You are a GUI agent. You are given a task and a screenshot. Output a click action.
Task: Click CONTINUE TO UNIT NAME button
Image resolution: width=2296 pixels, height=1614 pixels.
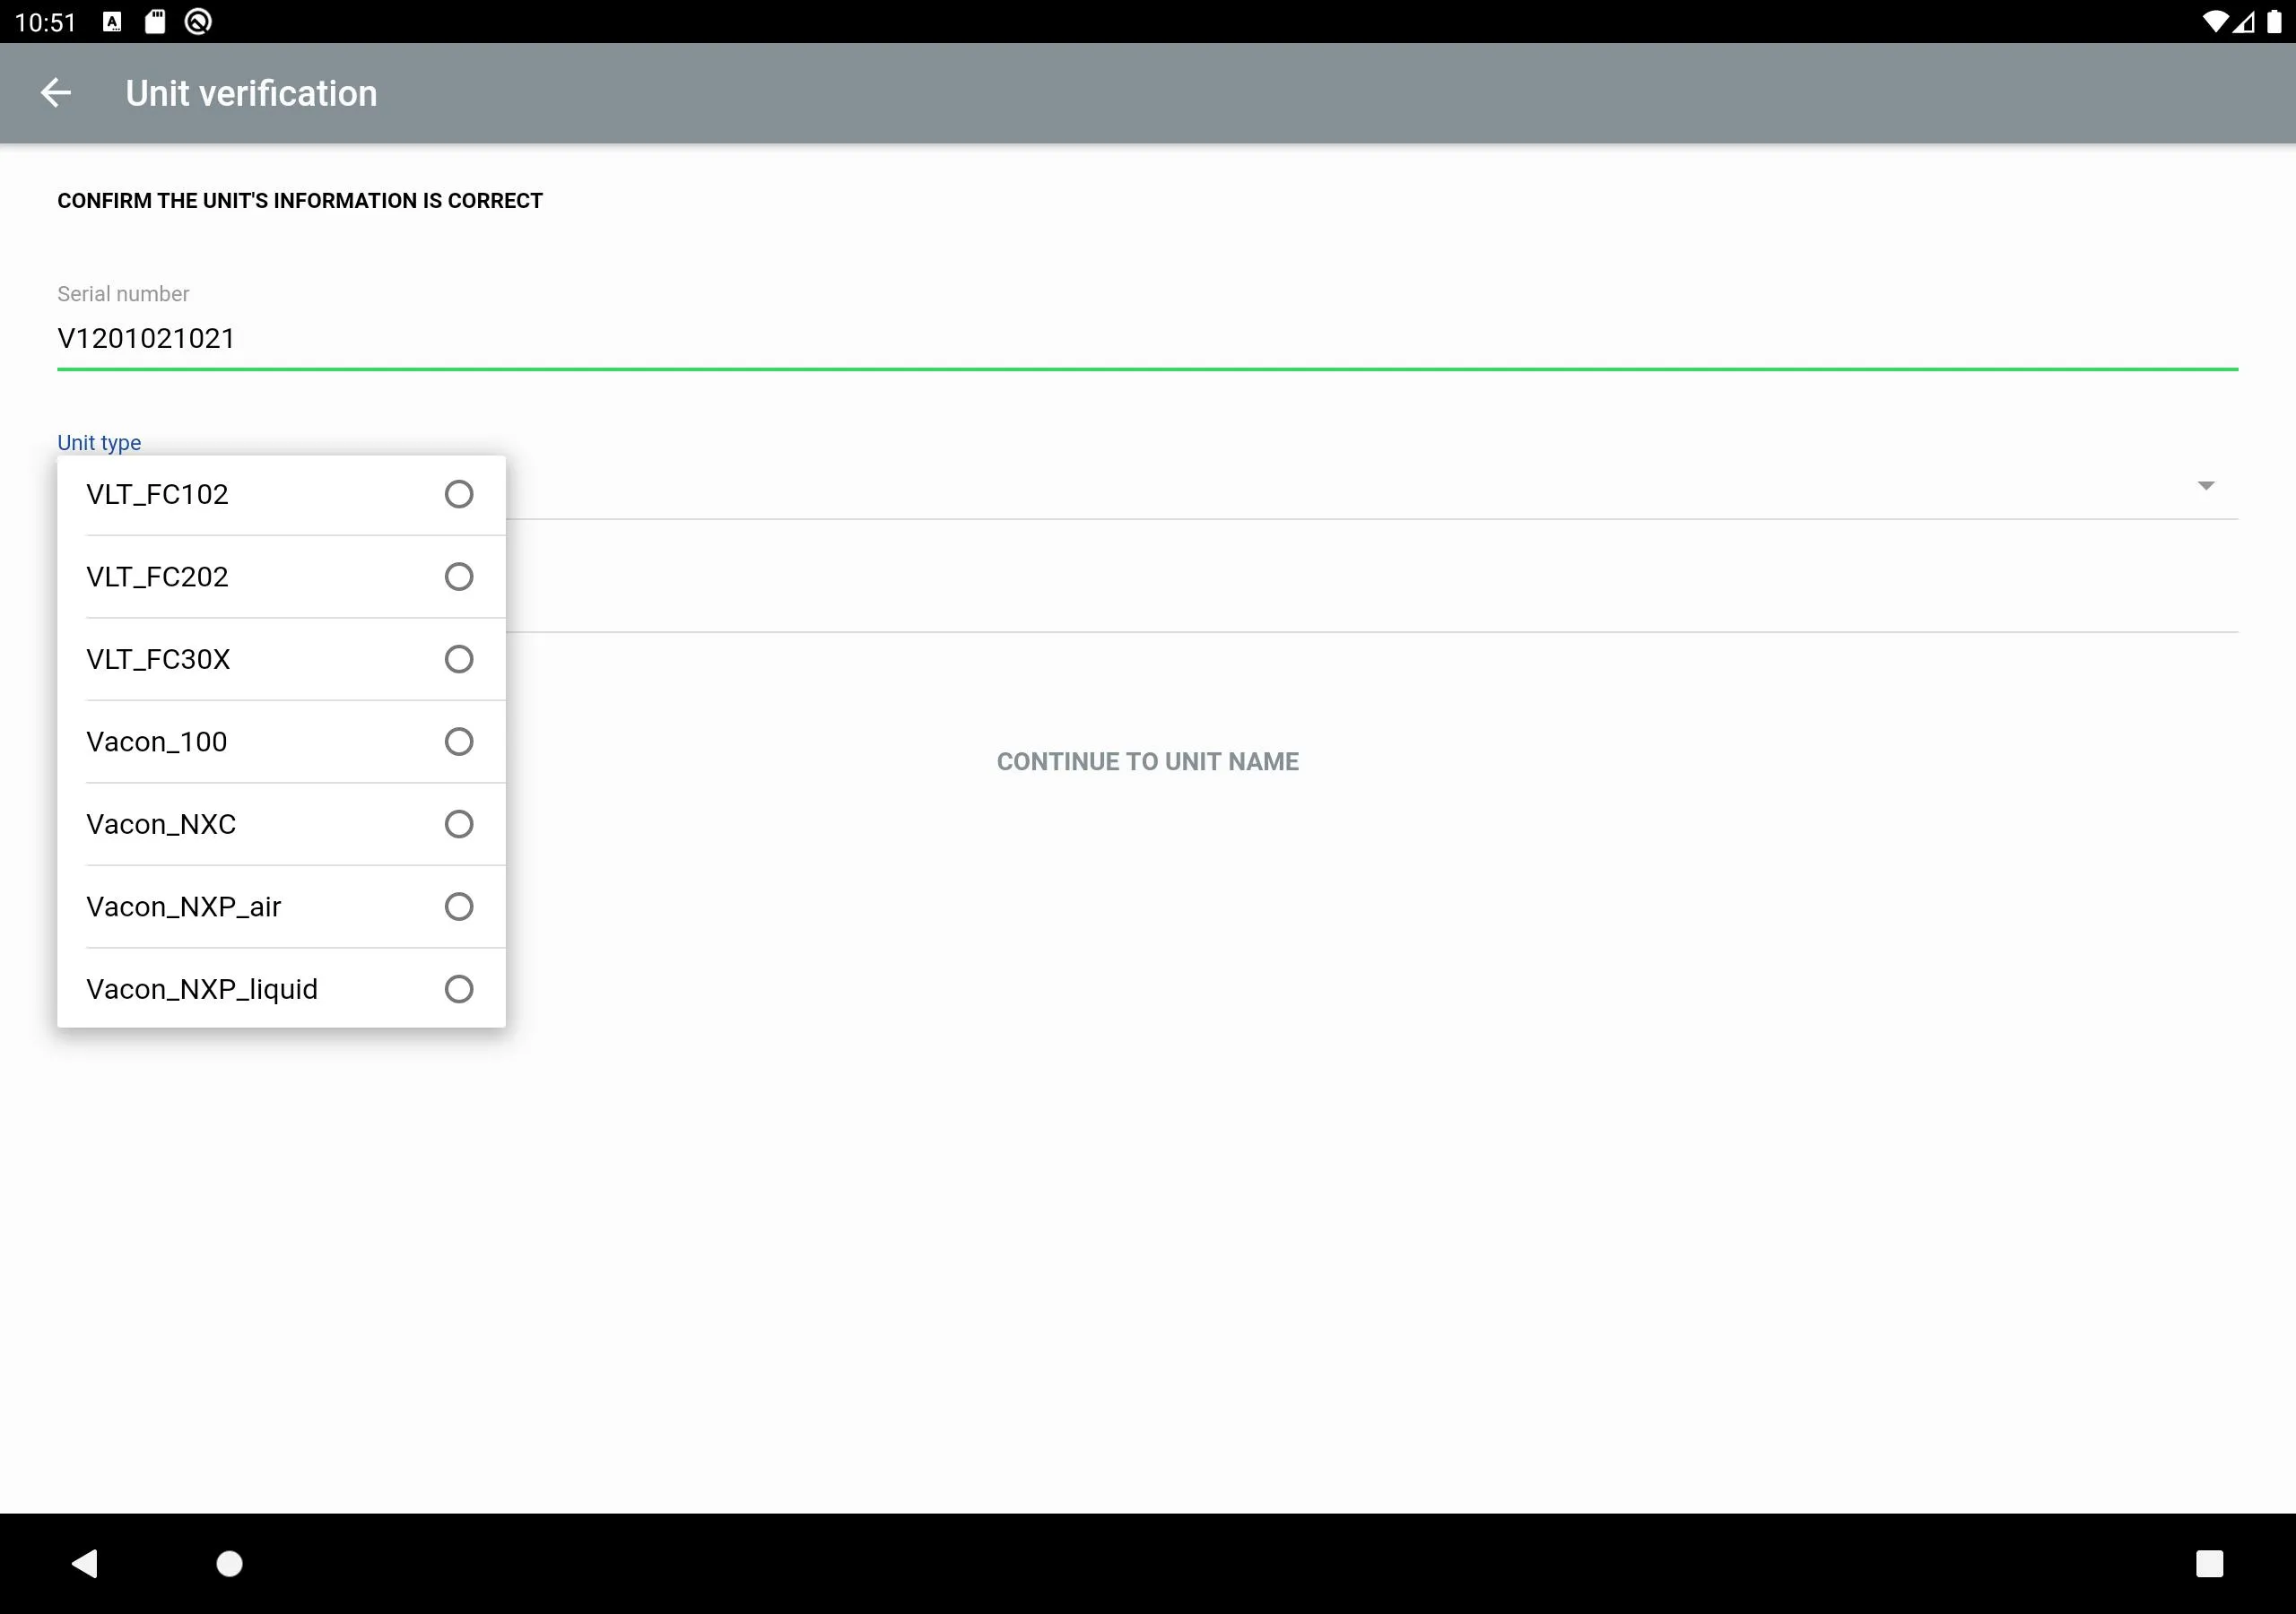click(1146, 759)
